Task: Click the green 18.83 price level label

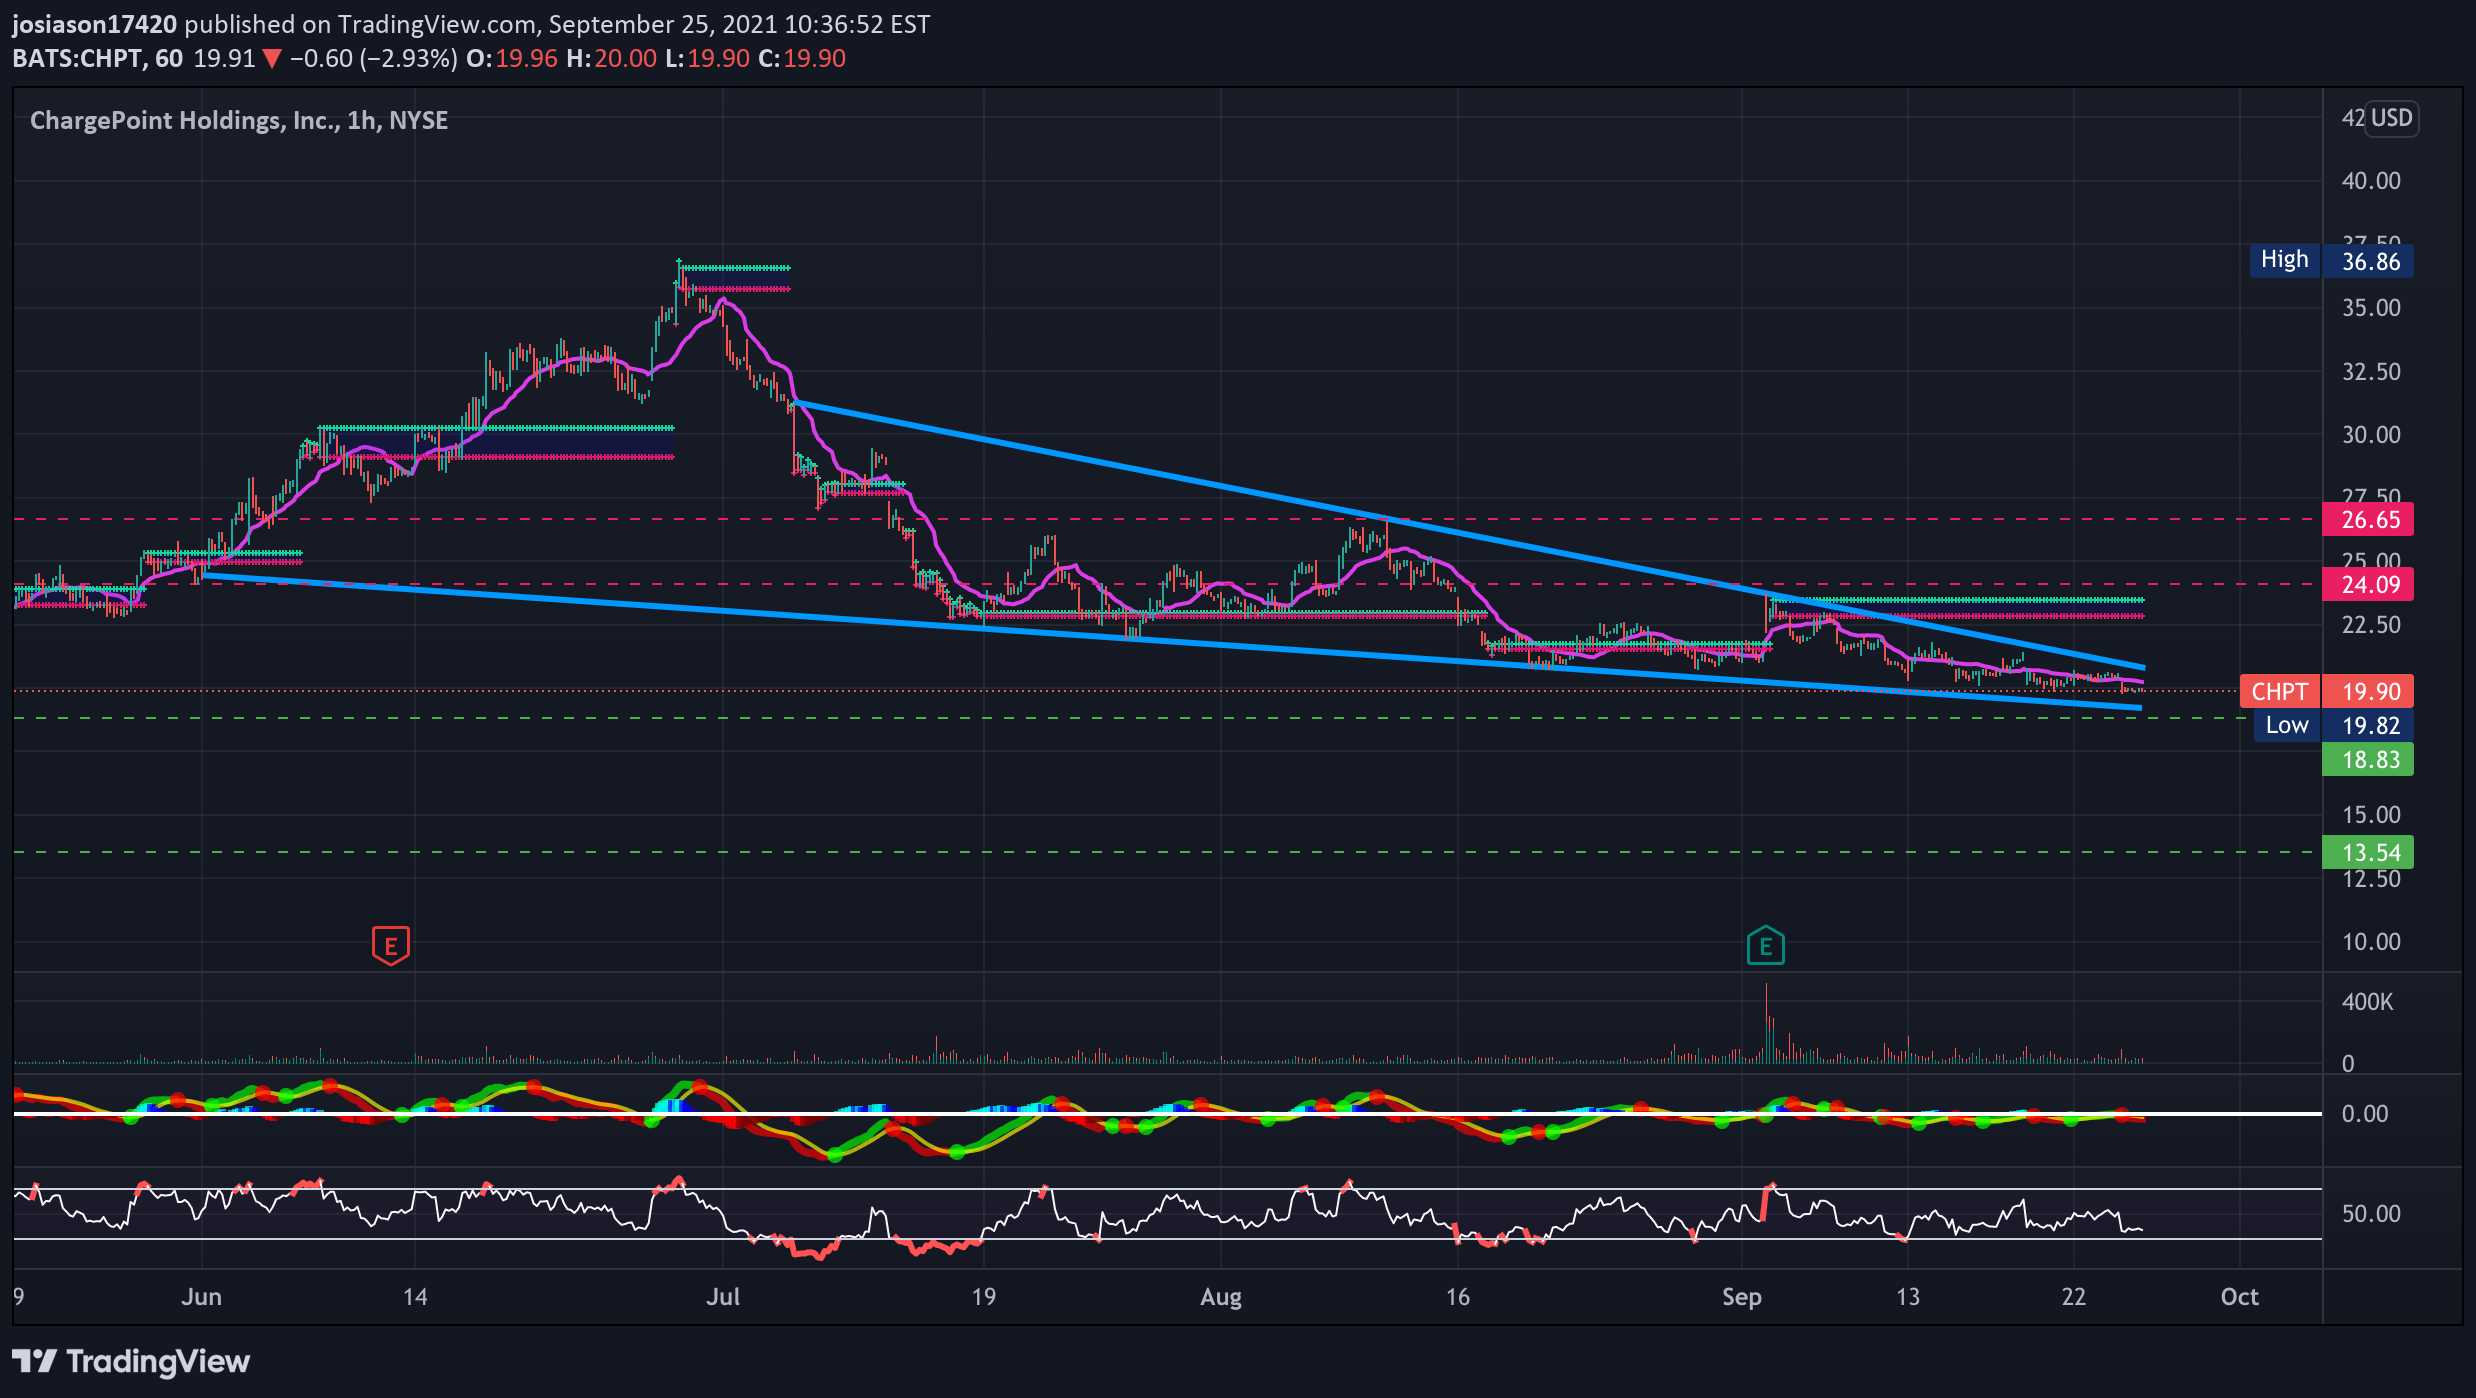Action: point(2367,759)
